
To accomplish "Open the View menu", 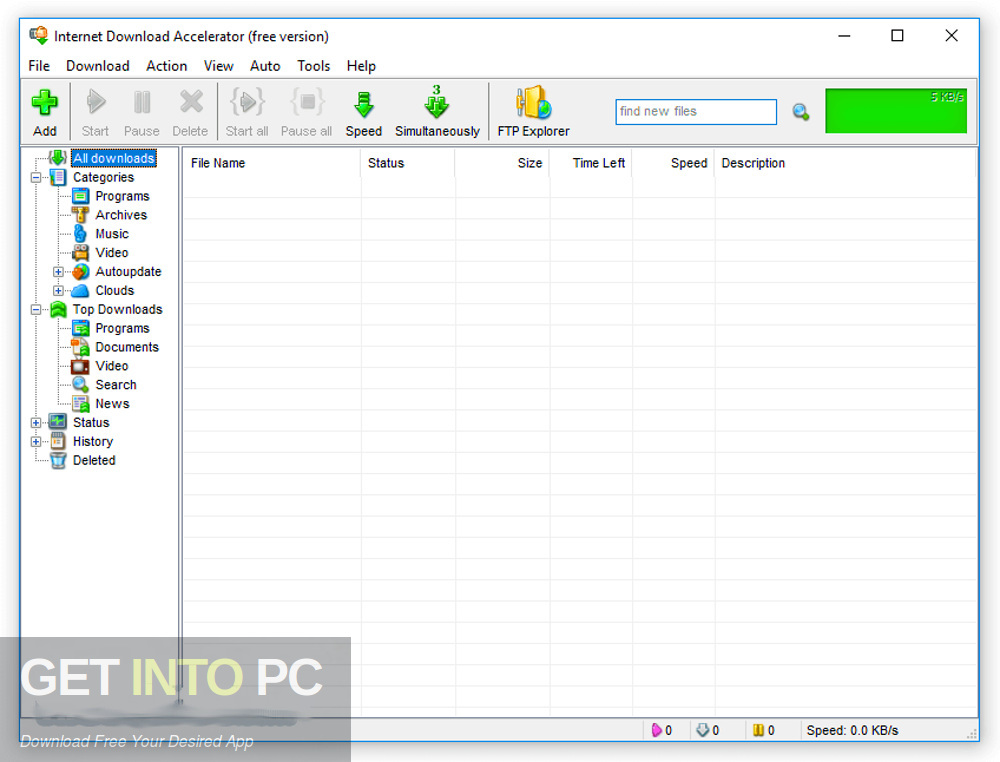I will [219, 66].
